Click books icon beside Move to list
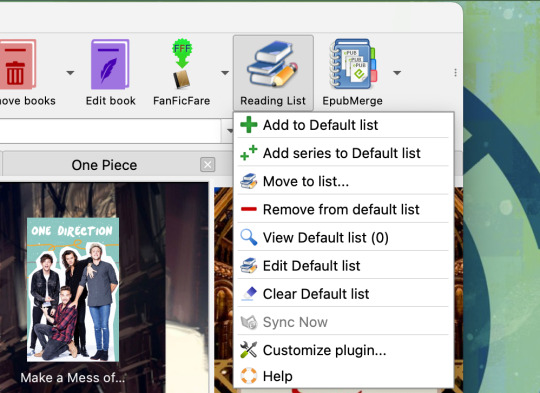This screenshot has height=393, width=540. coord(249,181)
